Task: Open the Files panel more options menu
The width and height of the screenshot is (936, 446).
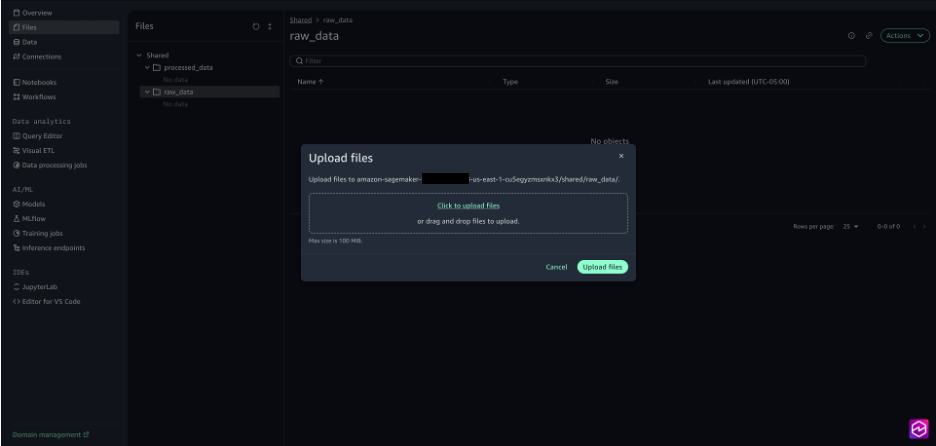Action: click(x=269, y=26)
